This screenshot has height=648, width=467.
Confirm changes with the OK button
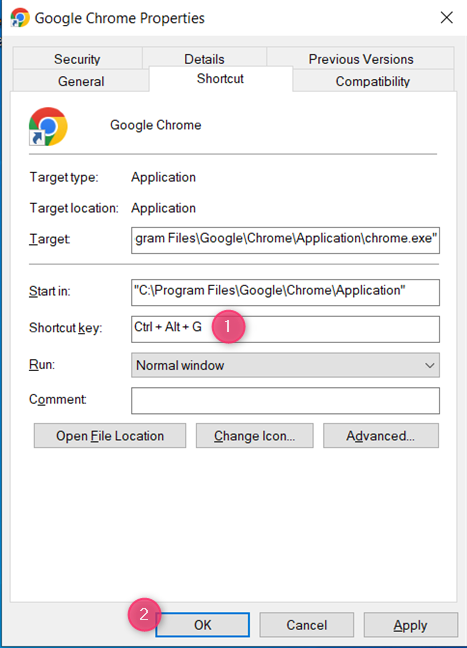203,625
